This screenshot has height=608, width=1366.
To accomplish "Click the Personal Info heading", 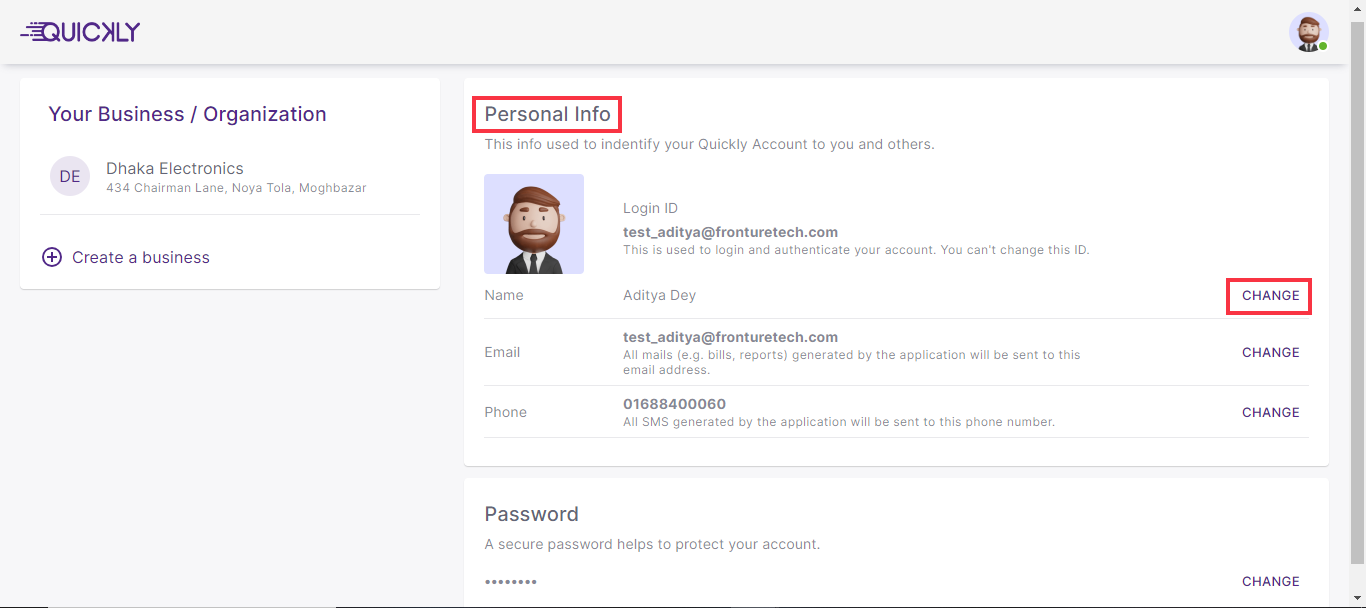I will [x=547, y=115].
